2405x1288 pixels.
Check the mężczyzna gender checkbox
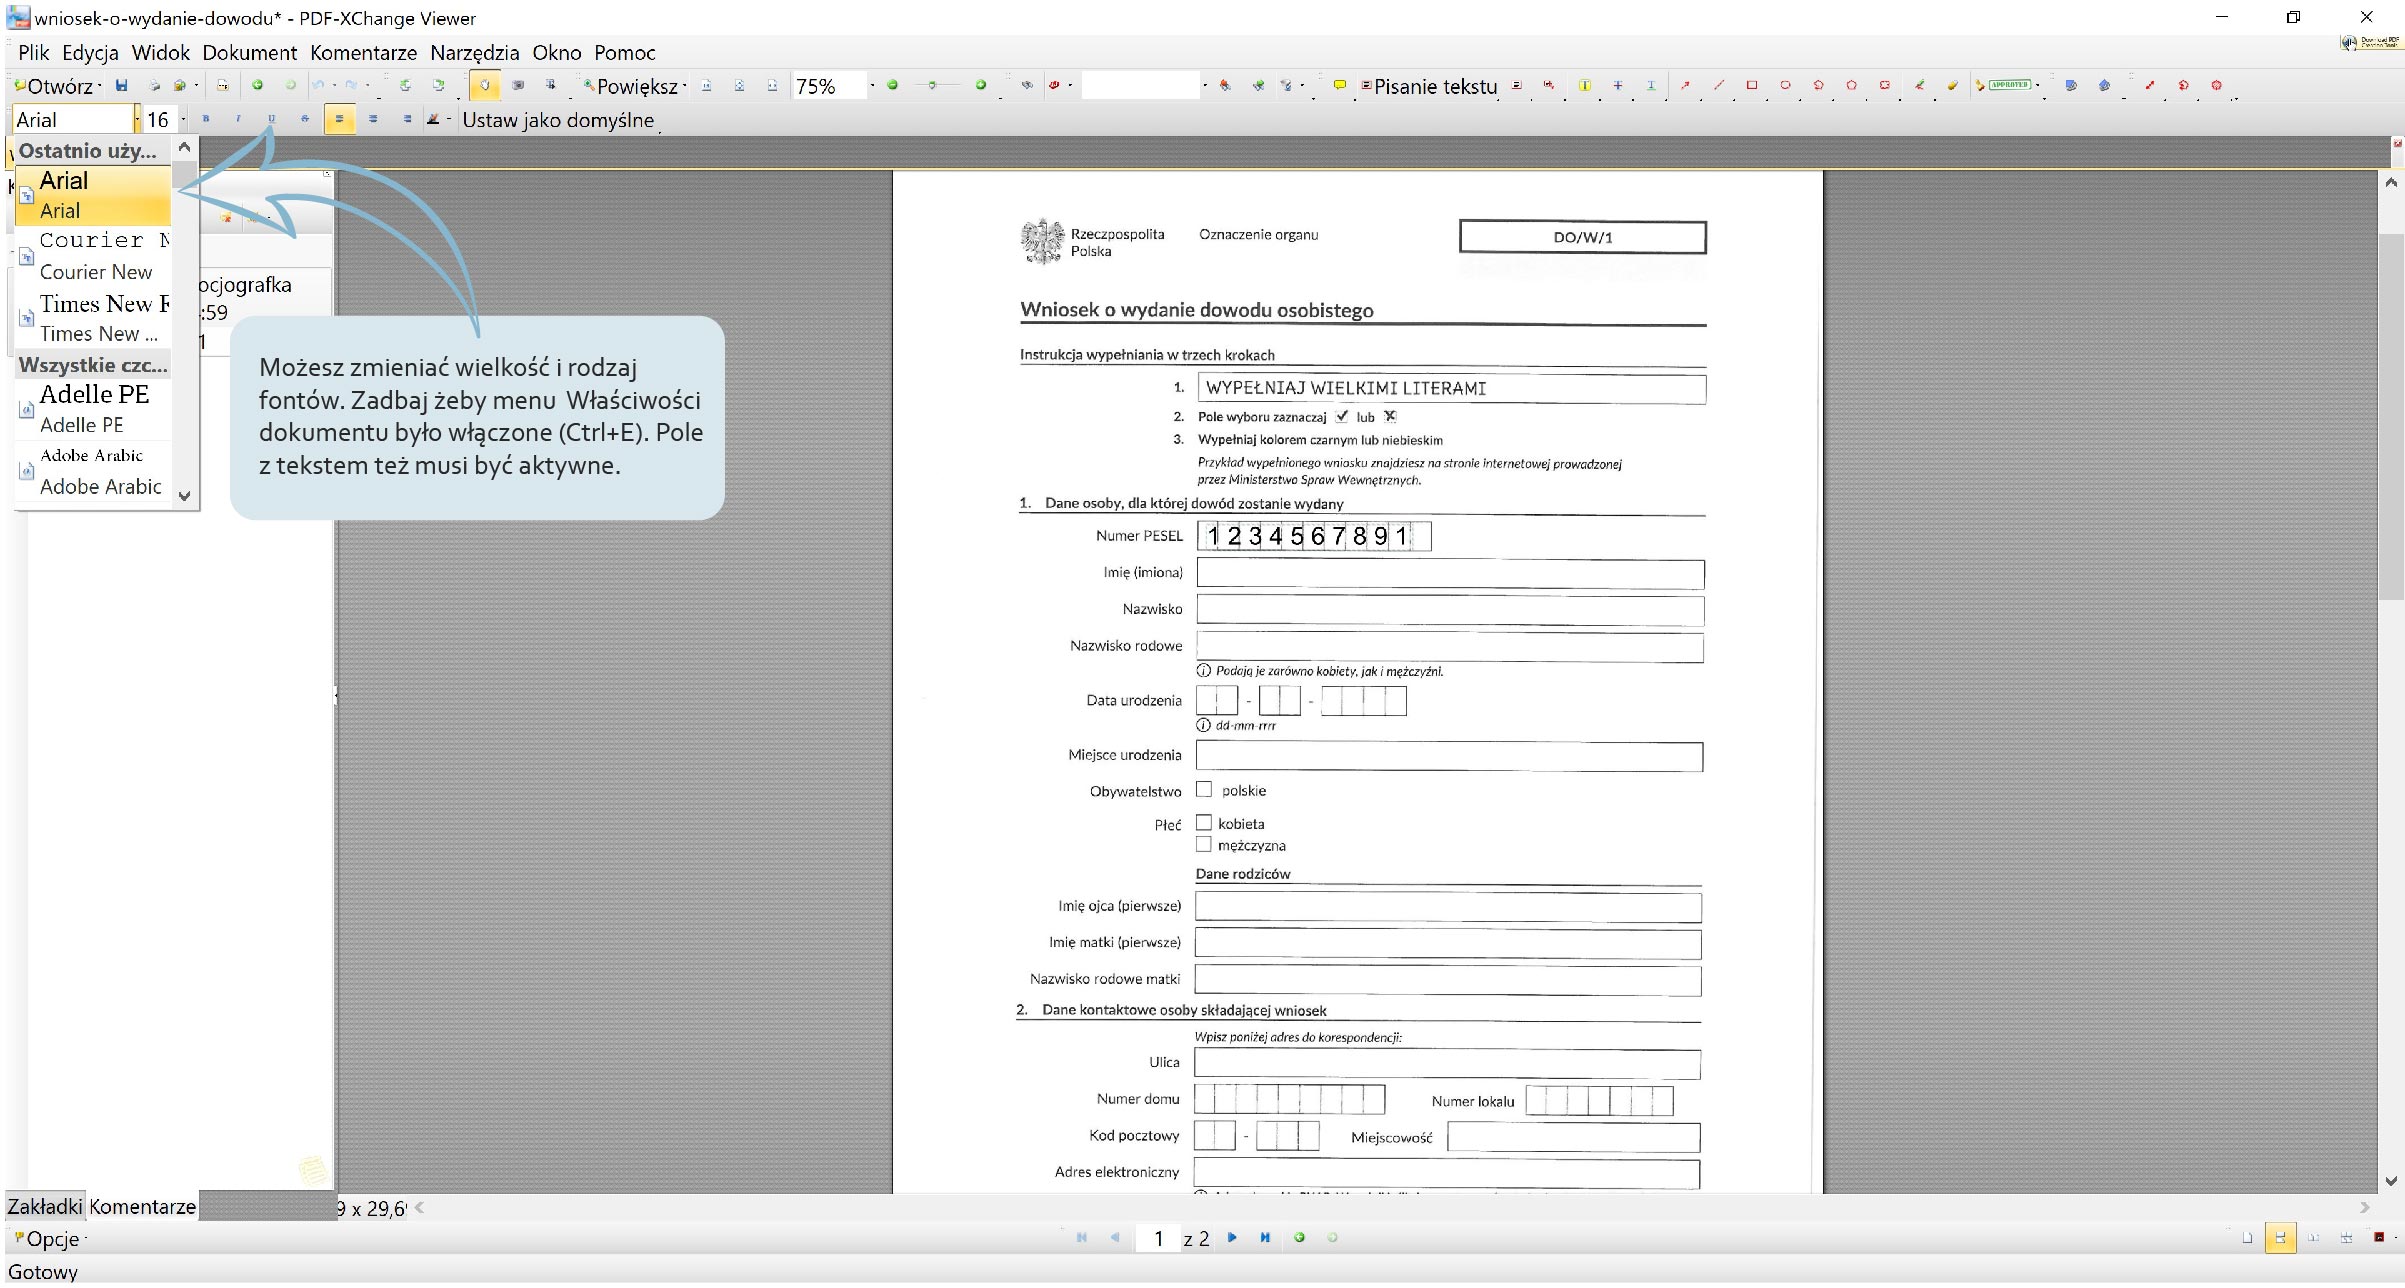pyautogui.click(x=1204, y=845)
